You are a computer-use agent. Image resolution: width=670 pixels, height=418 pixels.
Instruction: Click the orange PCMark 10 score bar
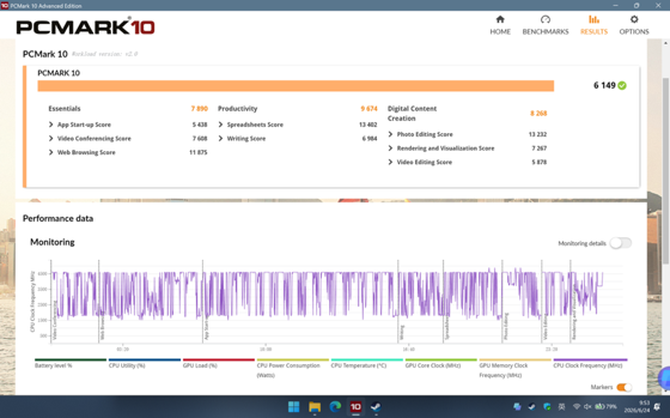pos(296,86)
